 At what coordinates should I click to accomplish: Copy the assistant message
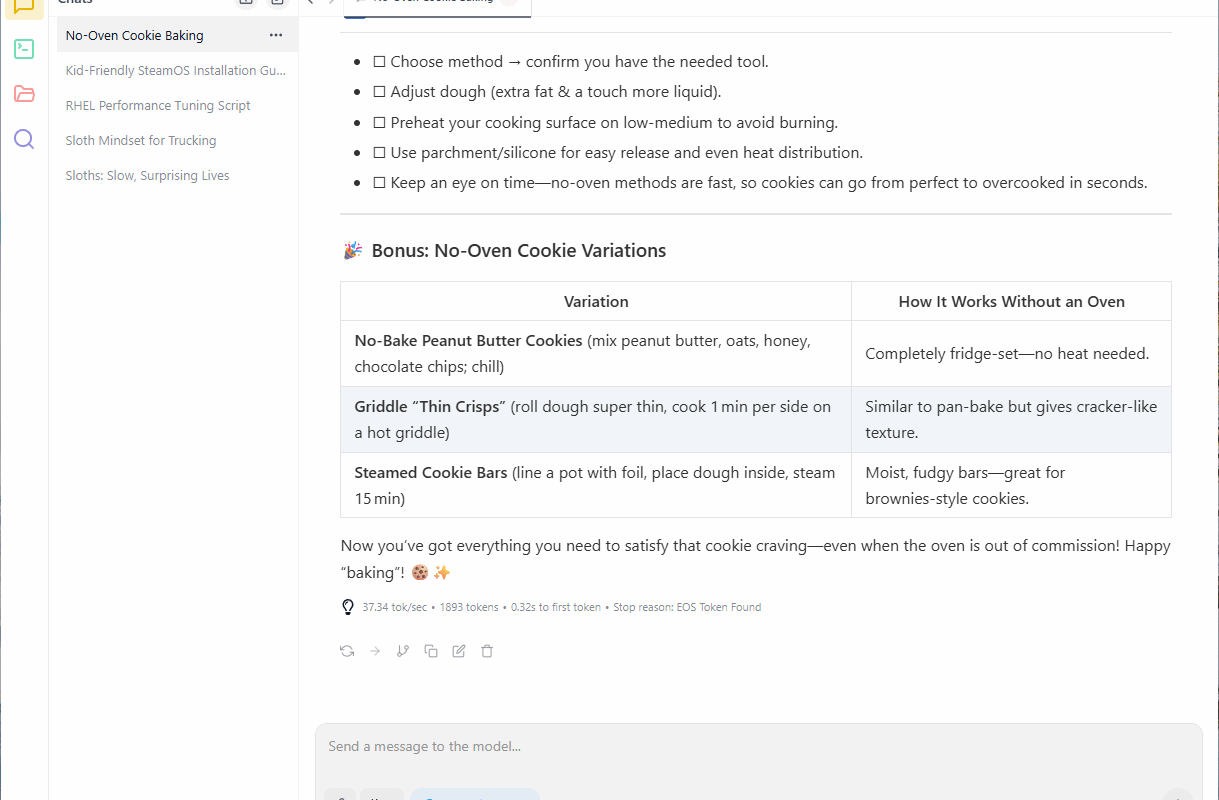pos(431,651)
